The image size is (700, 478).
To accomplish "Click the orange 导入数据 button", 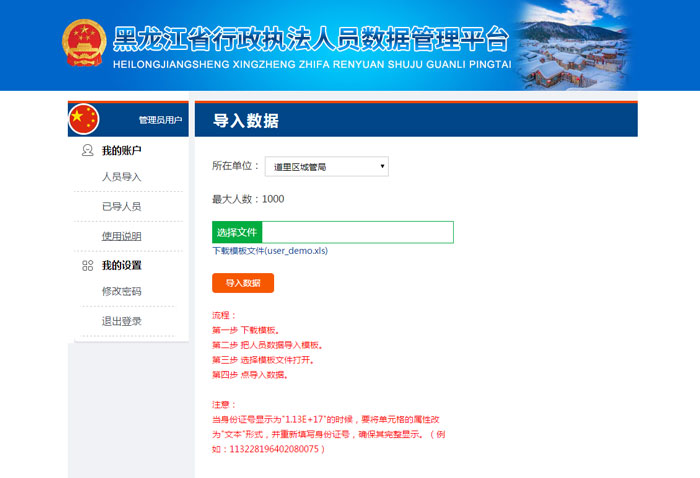I will point(243,283).
